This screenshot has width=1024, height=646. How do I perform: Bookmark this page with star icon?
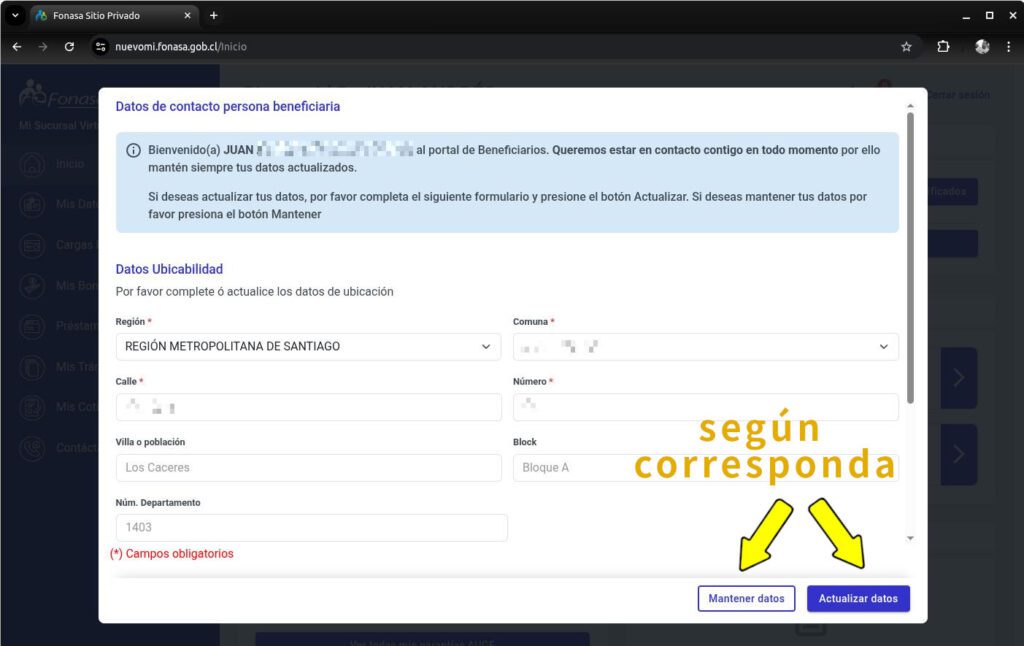pos(906,47)
